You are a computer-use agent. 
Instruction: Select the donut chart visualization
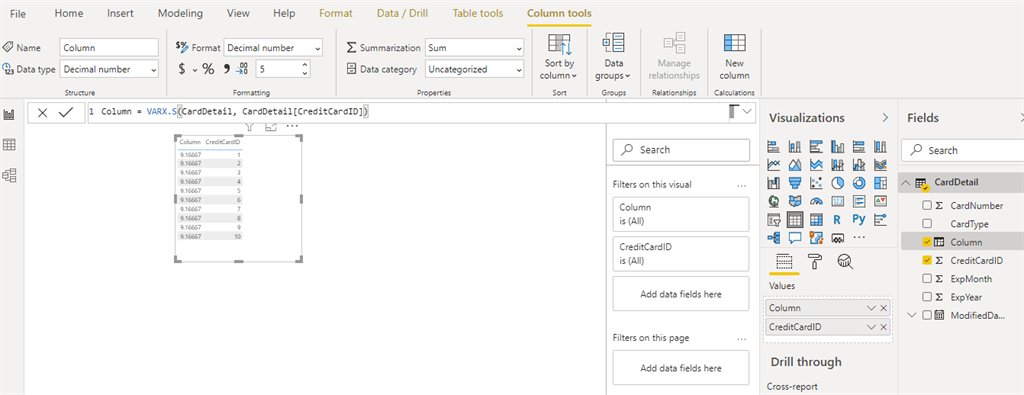[859, 183]
